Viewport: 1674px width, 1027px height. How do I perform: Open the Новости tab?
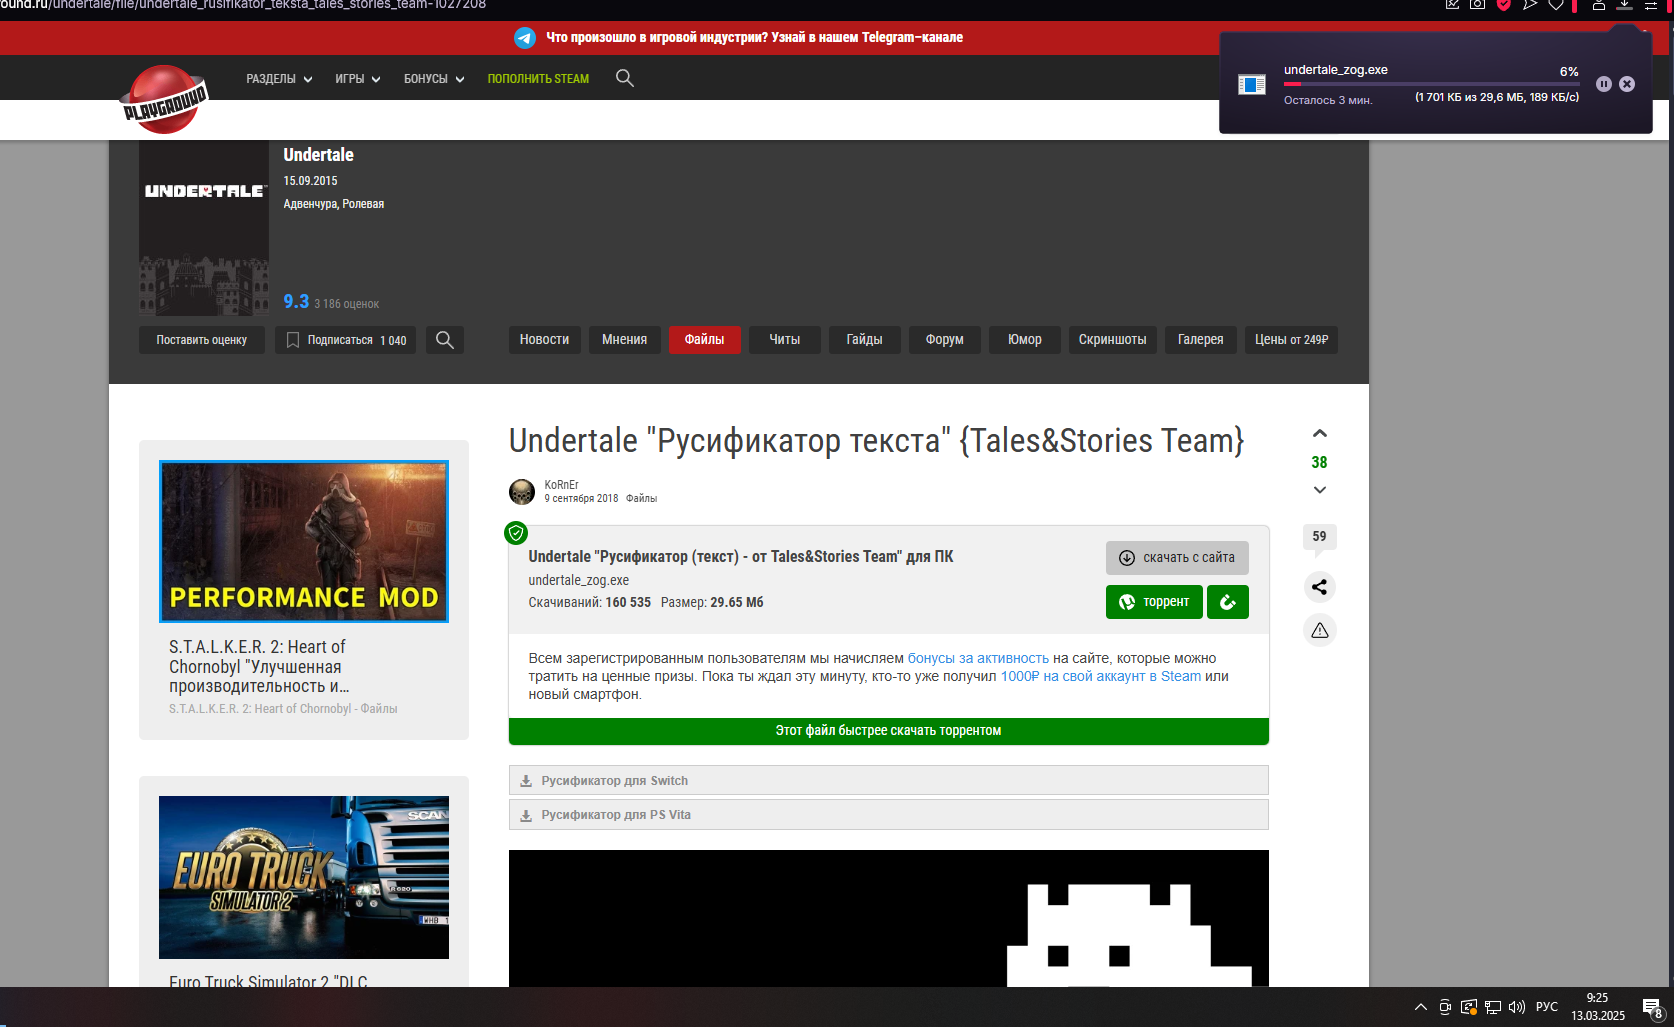click(x=544, y=340)
